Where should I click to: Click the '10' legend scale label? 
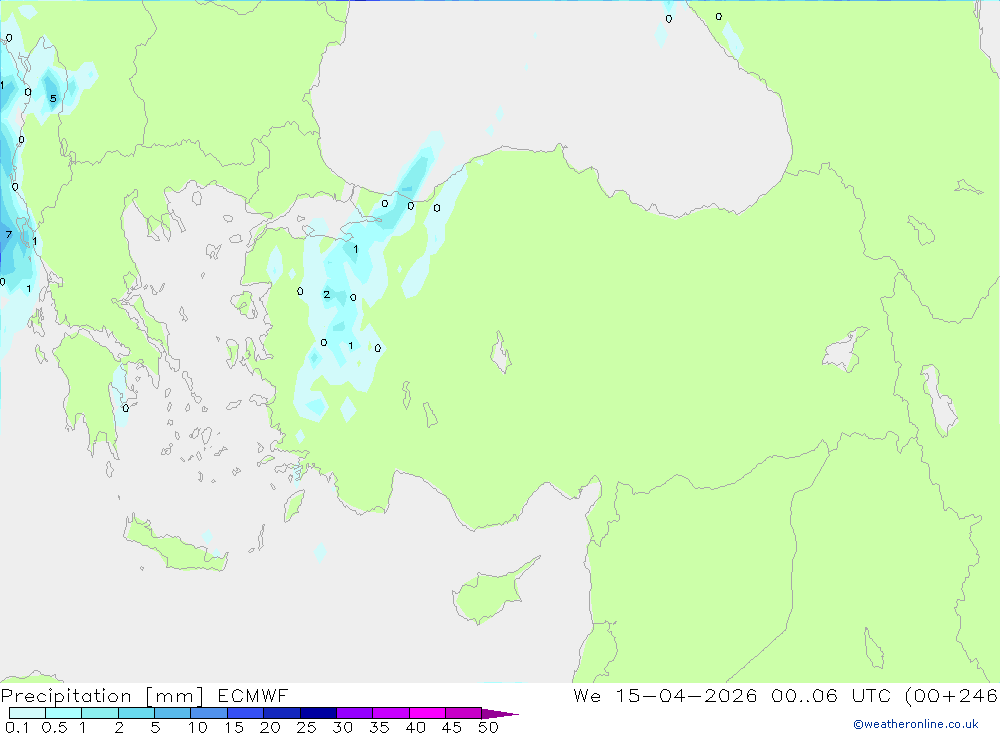198,727
